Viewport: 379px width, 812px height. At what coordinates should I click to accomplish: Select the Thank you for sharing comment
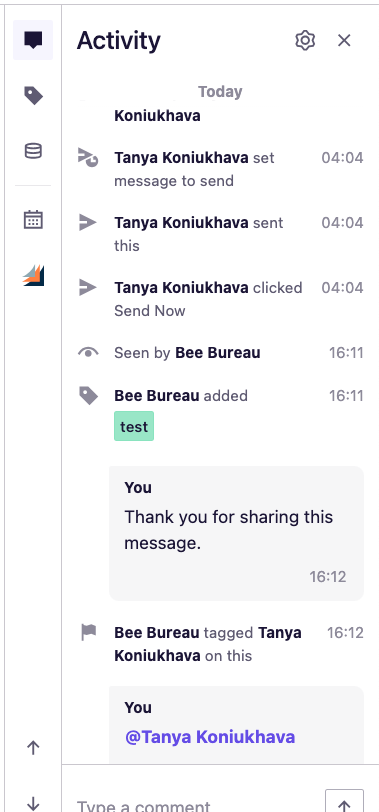coord(237,533)
